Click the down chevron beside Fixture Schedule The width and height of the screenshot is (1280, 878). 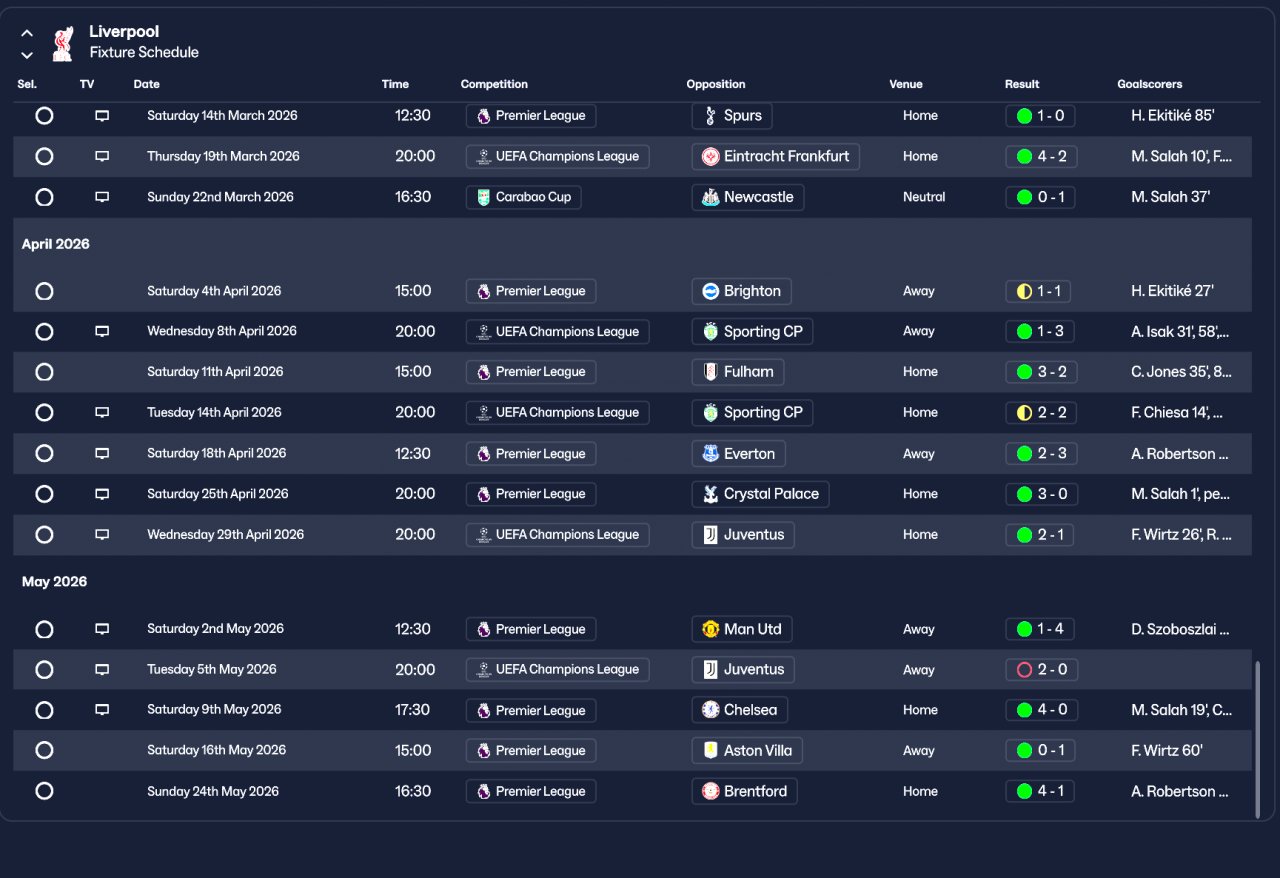[27, 55]
